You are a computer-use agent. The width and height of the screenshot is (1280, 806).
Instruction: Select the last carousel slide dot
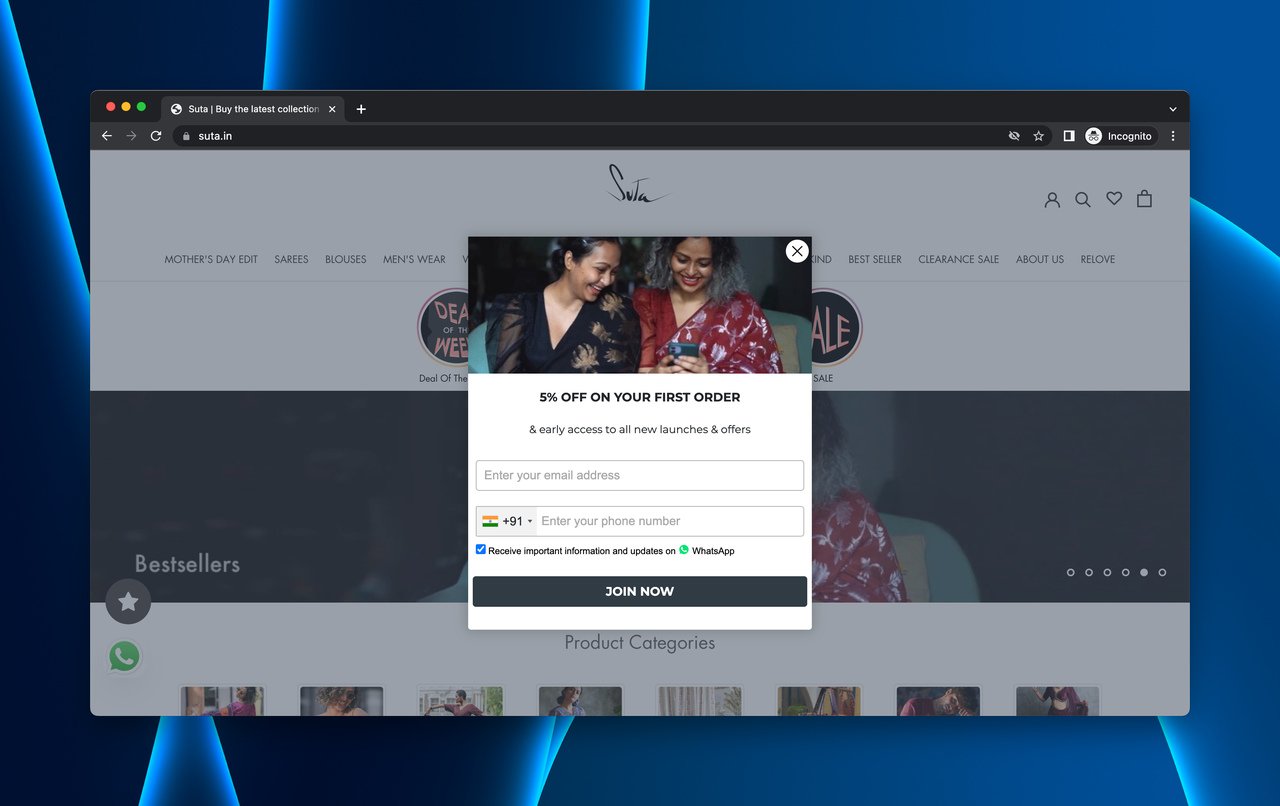coord(1162,572)
